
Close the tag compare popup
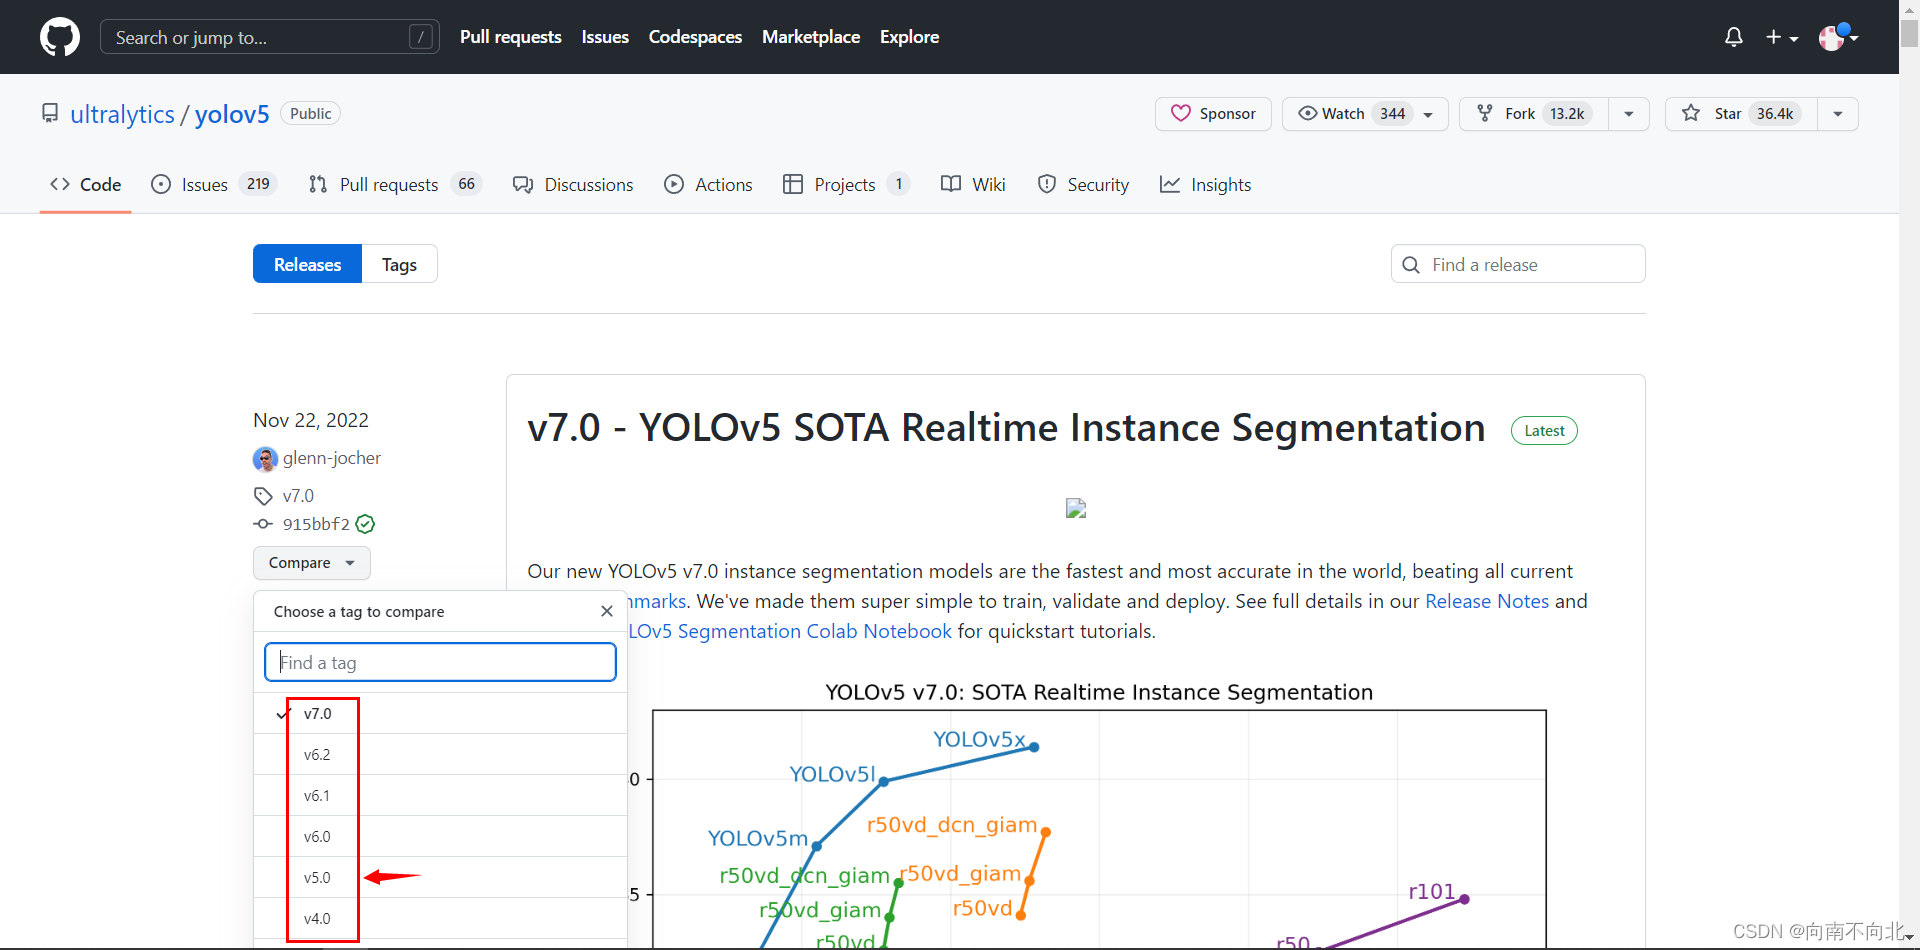click(x=607, y=611)
